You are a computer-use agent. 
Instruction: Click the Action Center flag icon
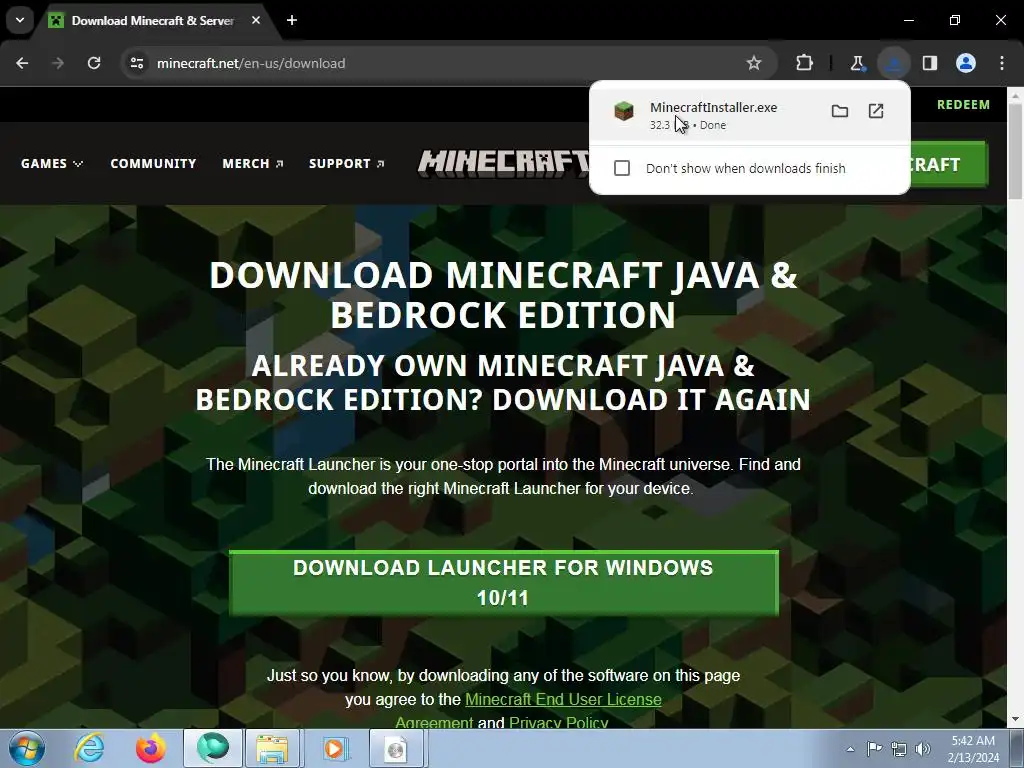pos(874,749)
